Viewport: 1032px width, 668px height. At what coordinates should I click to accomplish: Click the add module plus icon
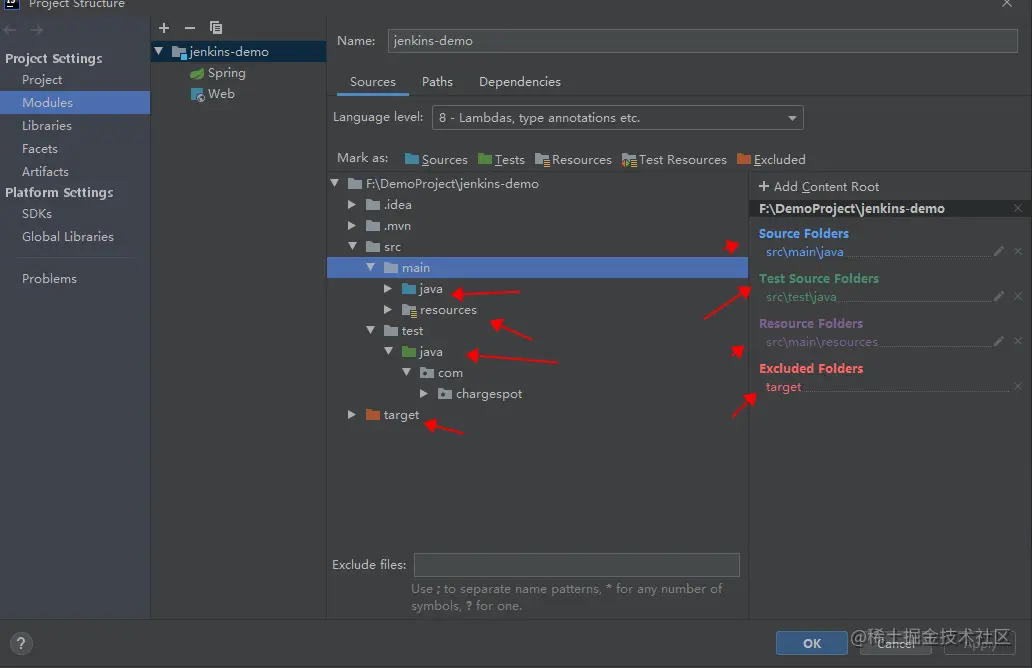tap(164, 28)
